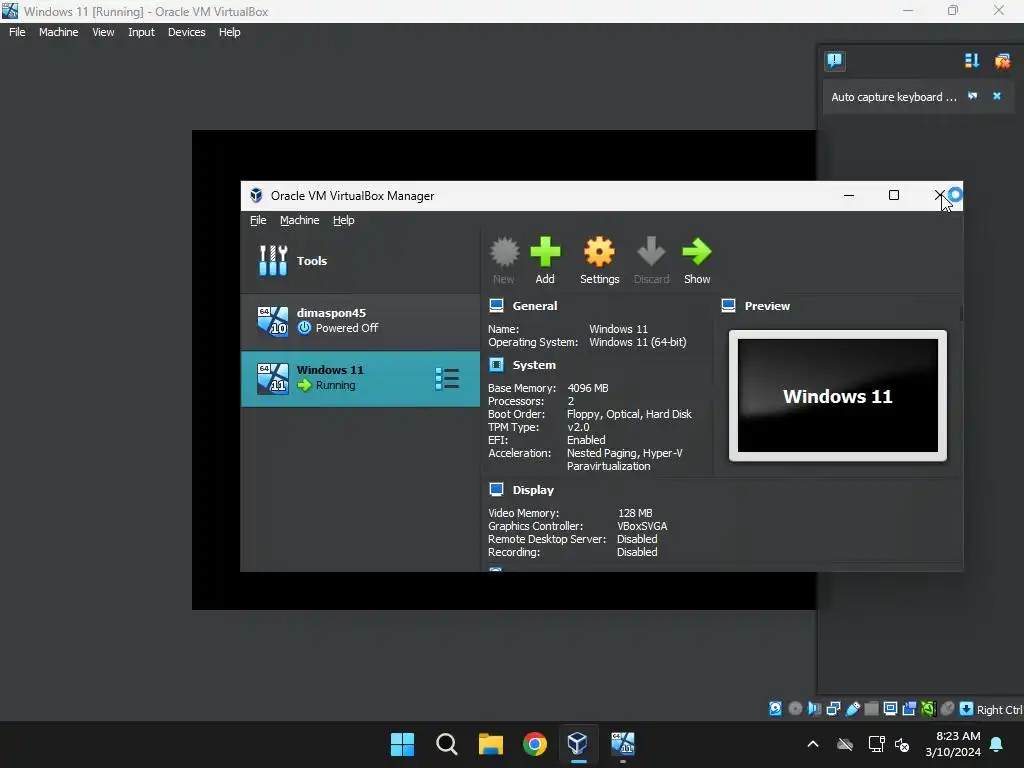Click the System section header
This screenshot has height=768, width=1024.
click(534, 365)
